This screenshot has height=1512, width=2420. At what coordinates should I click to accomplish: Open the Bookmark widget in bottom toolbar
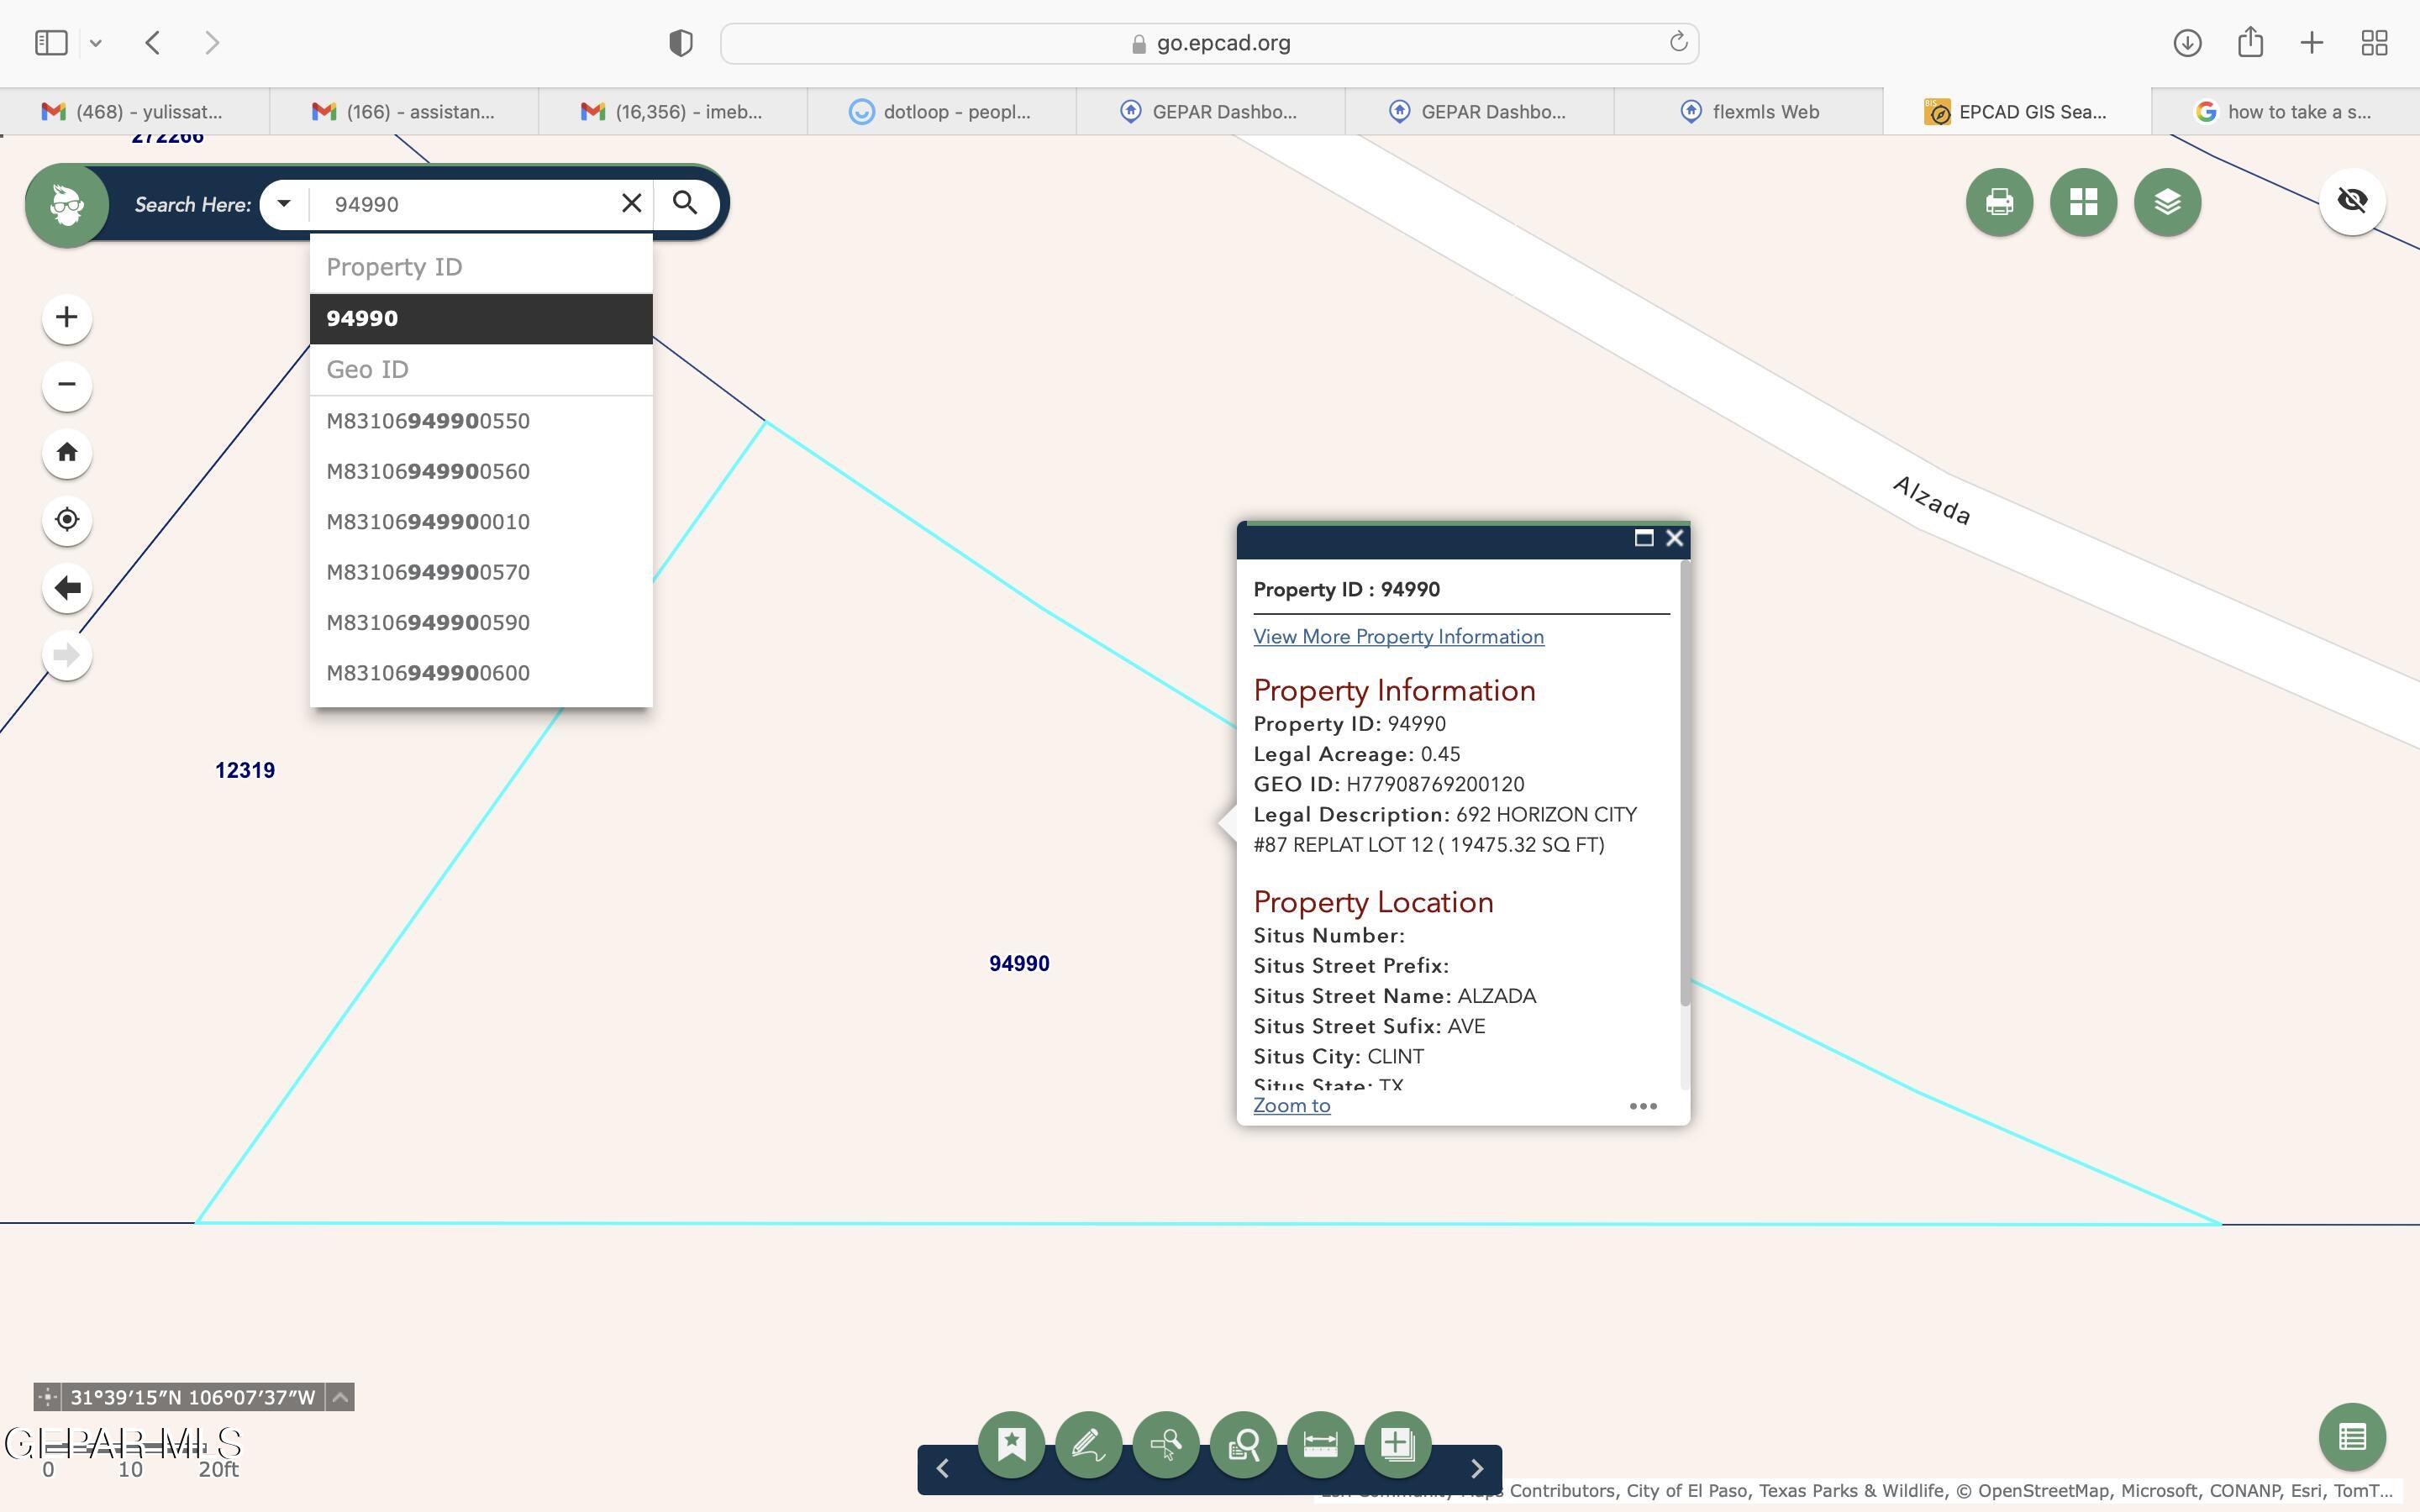tap(1011, 1444)
